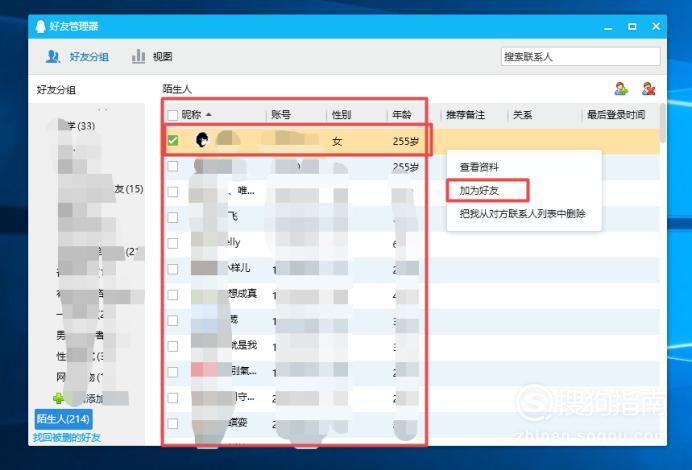
Task: Click the 255岁 cell in the selected row
Action: [406, 141]
